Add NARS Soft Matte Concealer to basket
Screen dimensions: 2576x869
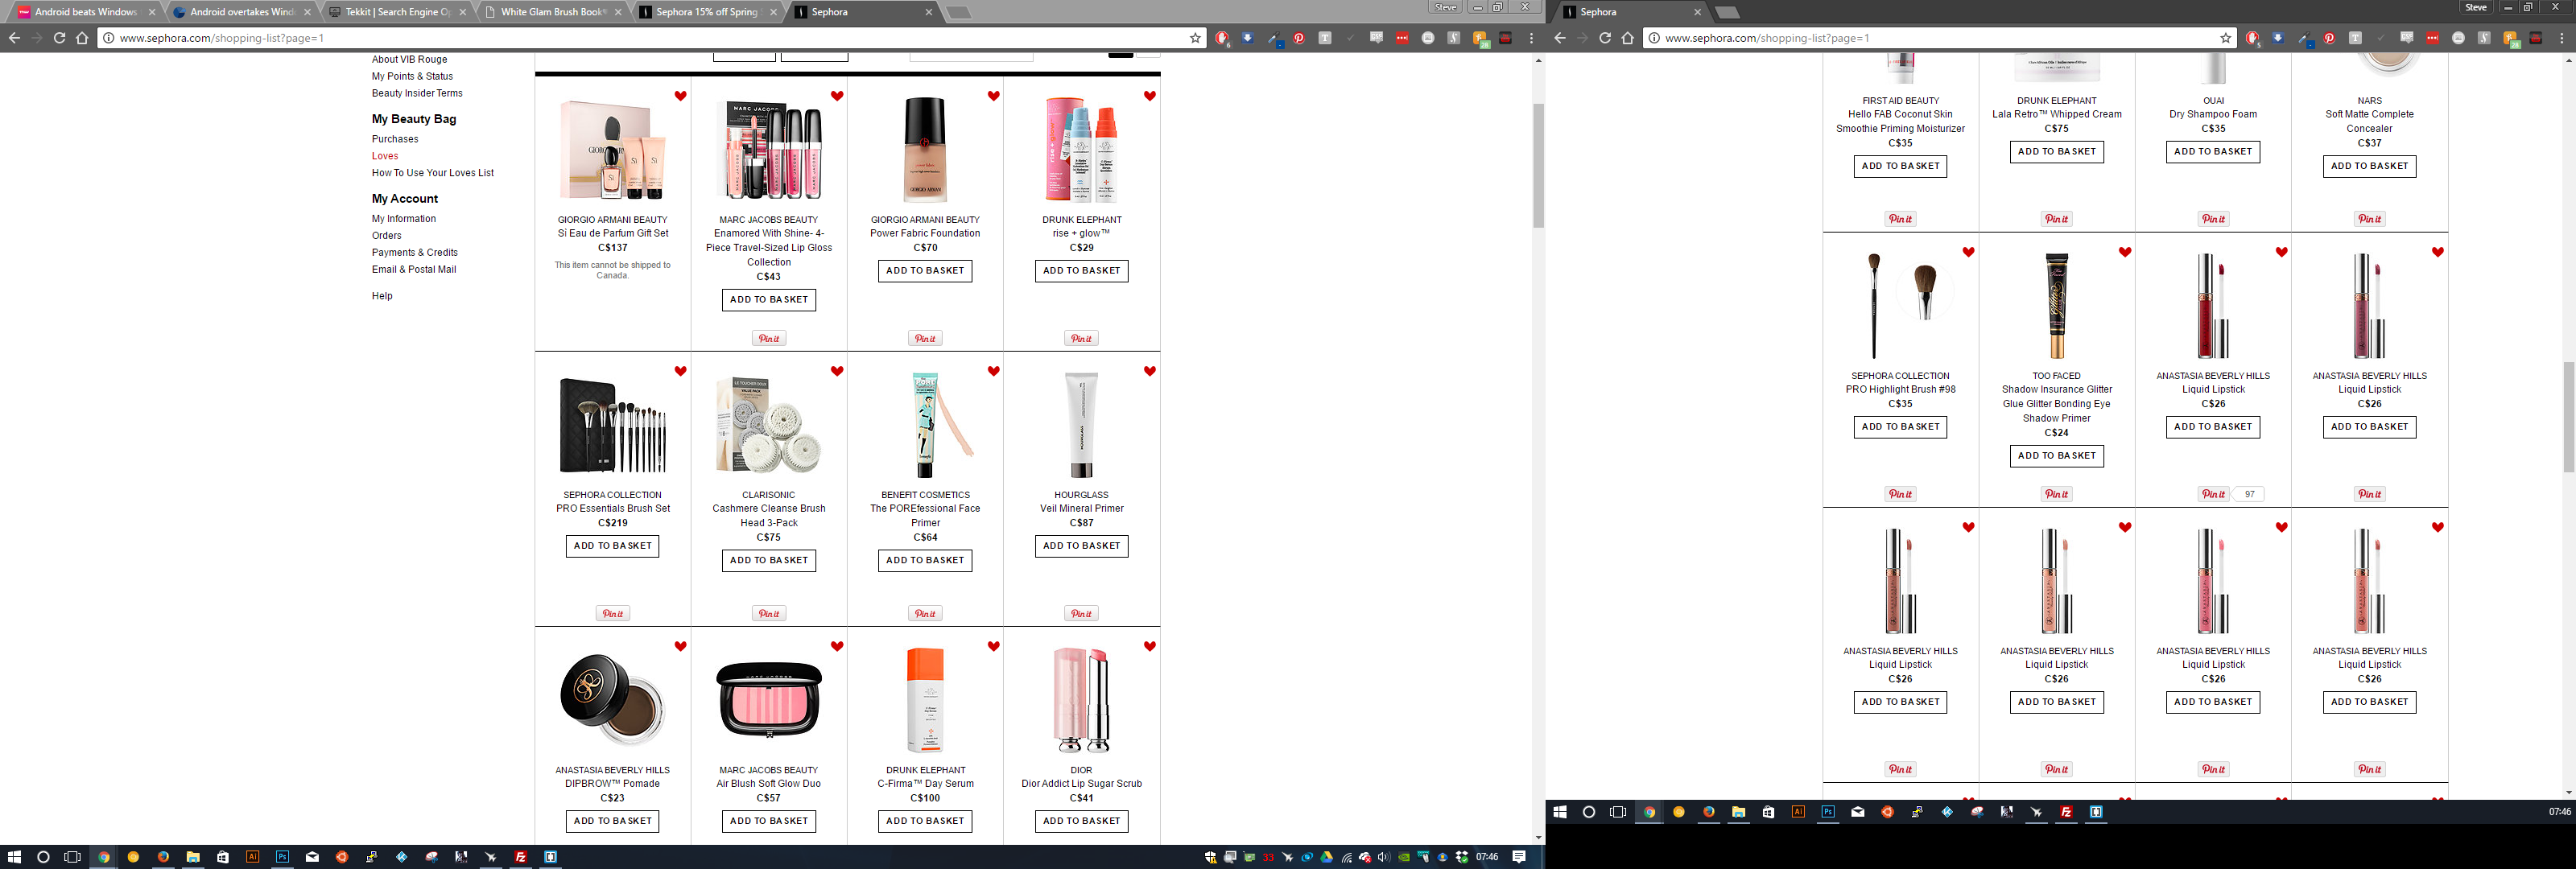click(x=2369, y=166)
